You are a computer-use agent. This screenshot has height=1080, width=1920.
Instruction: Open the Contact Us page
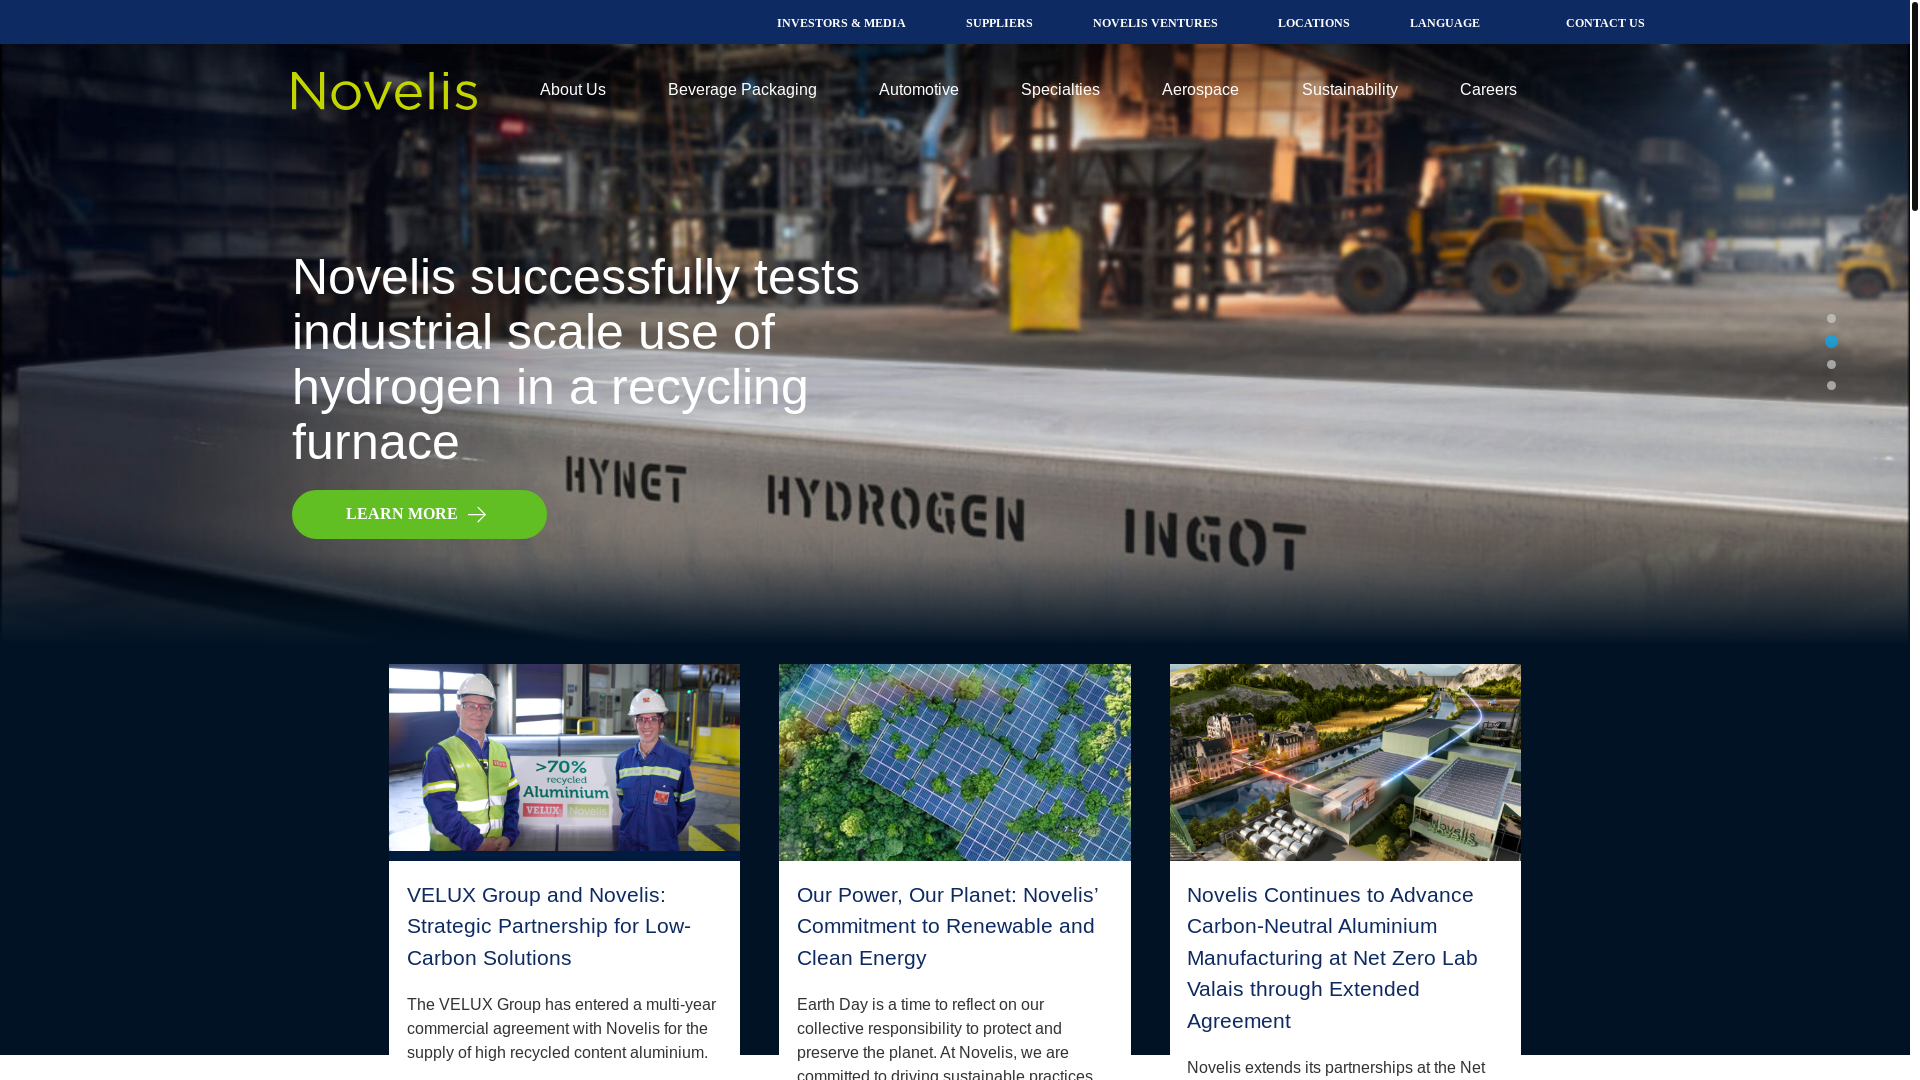click(1605, 23)
